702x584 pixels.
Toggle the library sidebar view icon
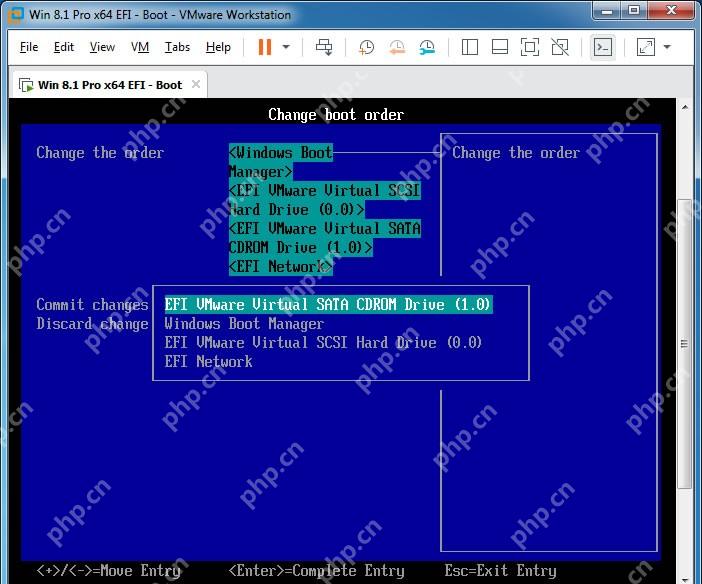coord(470,47)
